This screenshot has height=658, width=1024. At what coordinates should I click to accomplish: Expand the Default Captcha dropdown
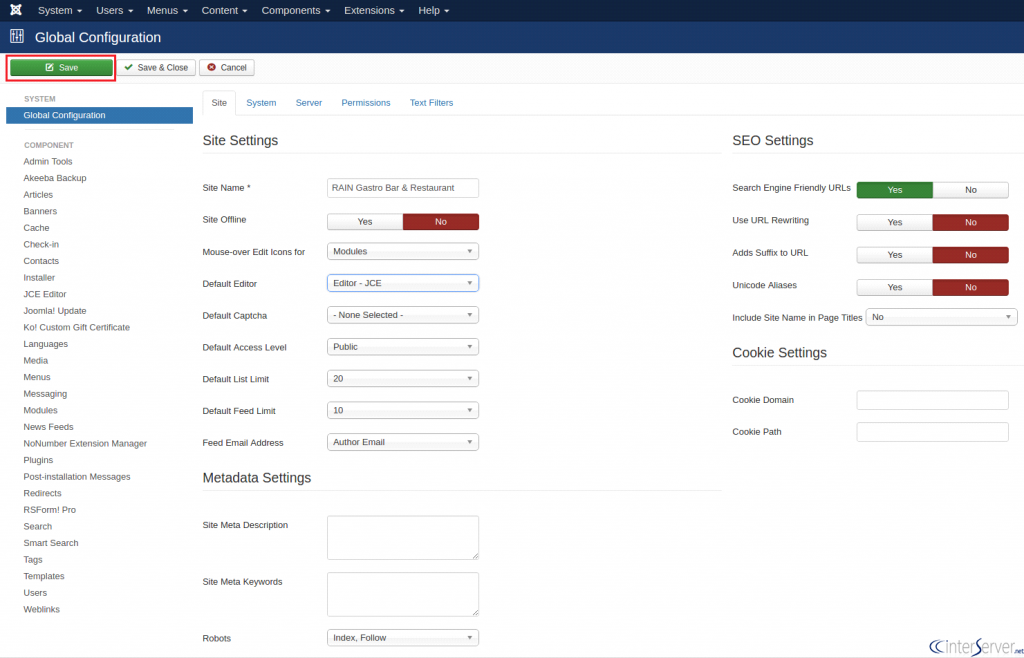403,315
